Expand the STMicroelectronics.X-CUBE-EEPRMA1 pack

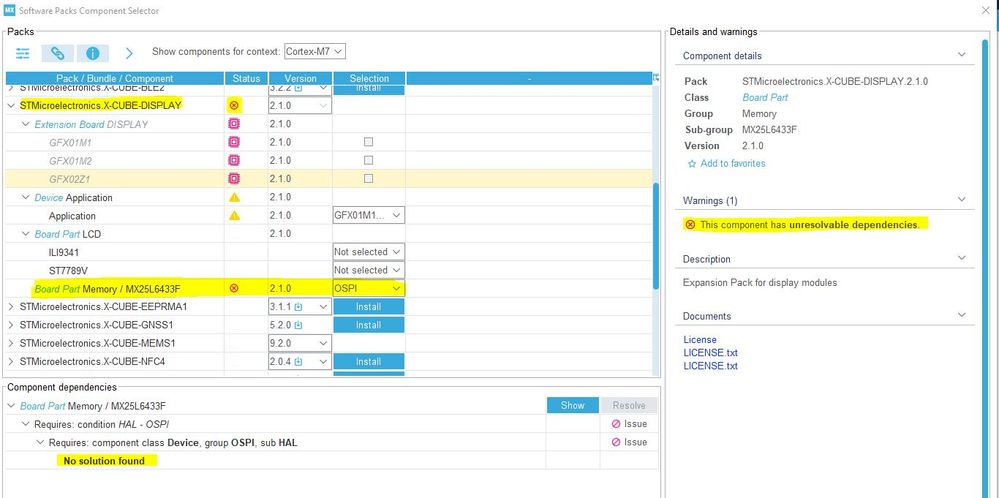(11, 307)
